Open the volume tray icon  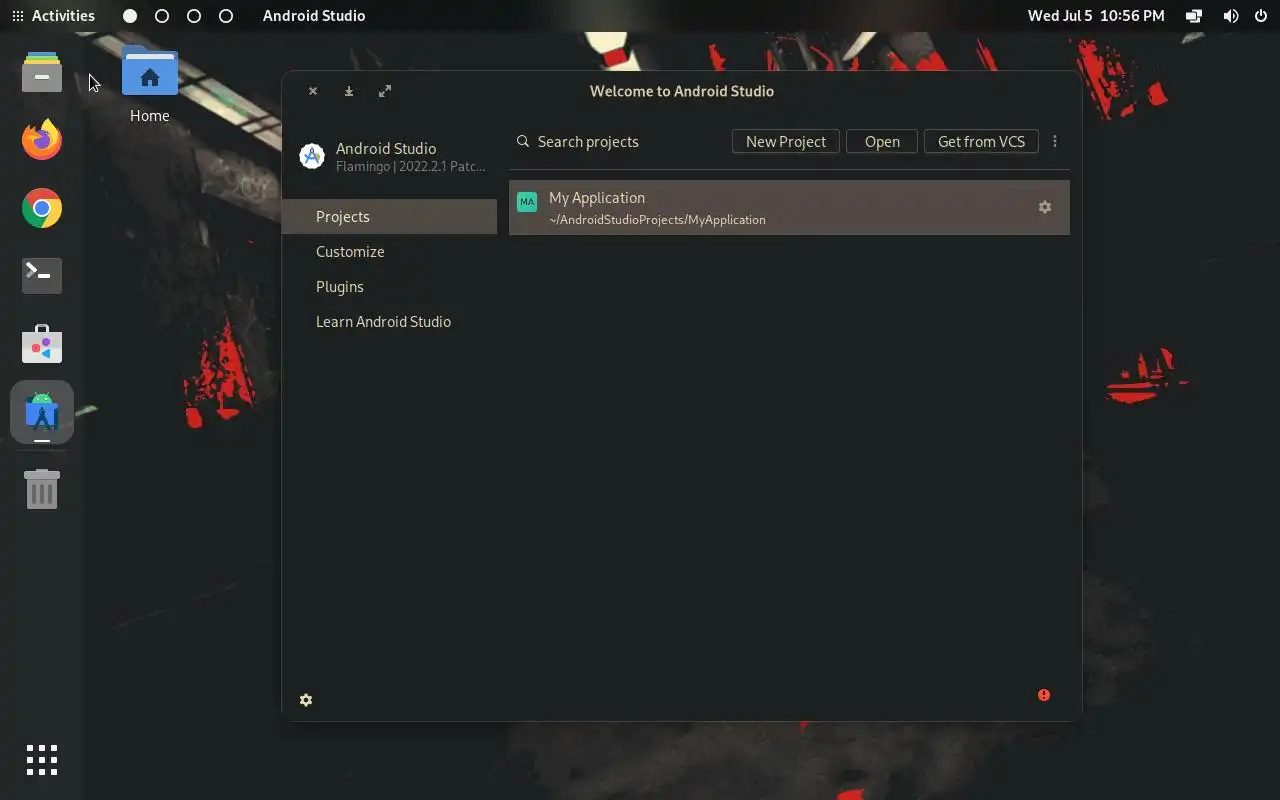[1231, 16]
